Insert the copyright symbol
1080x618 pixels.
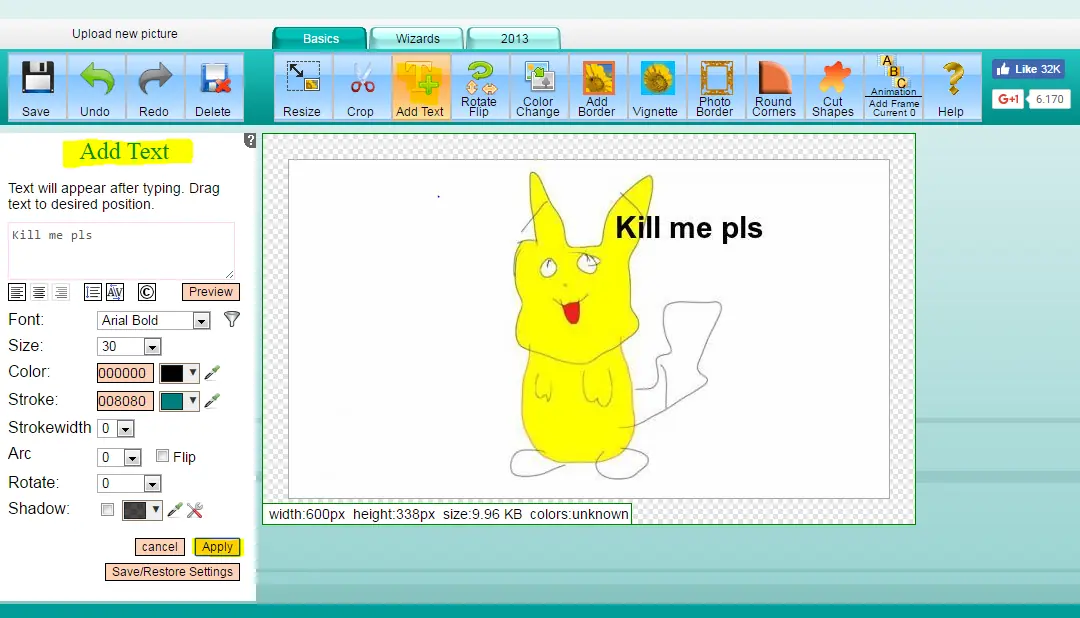point(147,292)
